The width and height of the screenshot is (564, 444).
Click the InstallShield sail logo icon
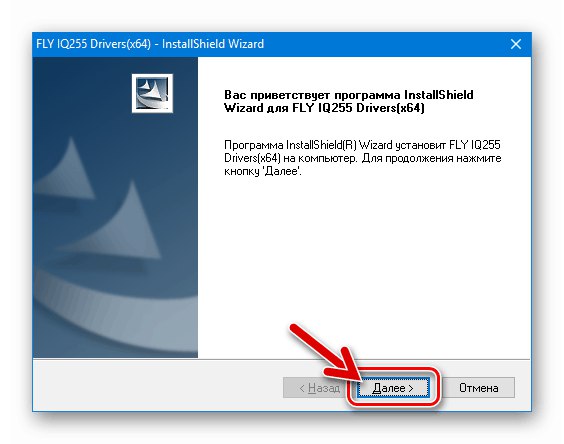(x=152, y=94)
